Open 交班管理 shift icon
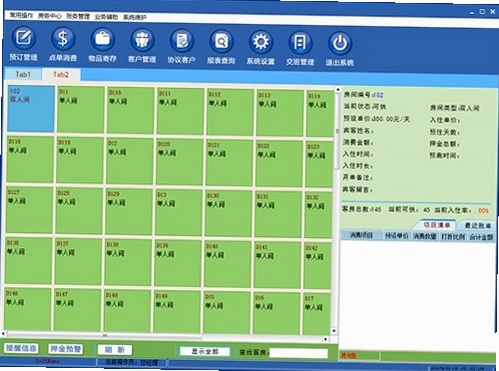This screenshot has width=499, height=371. (300, 49)
